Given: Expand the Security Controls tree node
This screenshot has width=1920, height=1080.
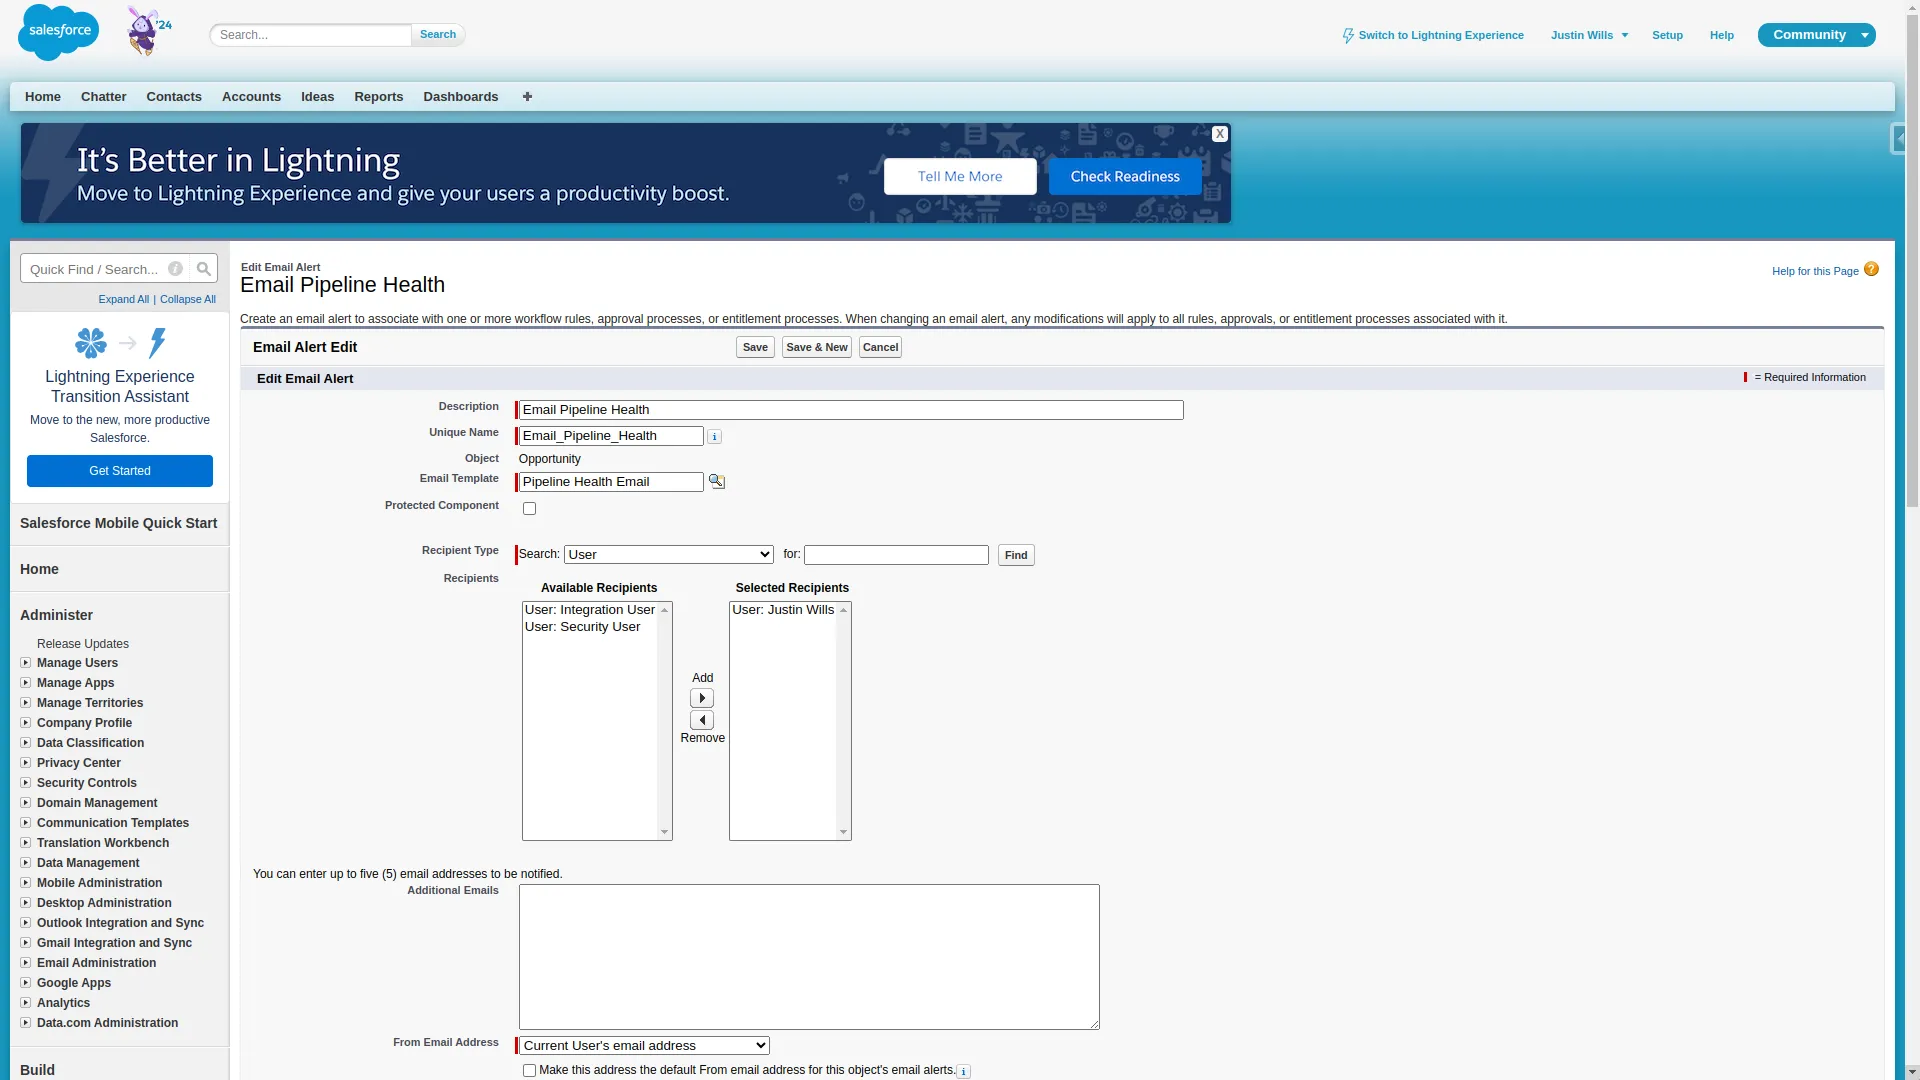Looking at the screenshot, I should point(25,783).
